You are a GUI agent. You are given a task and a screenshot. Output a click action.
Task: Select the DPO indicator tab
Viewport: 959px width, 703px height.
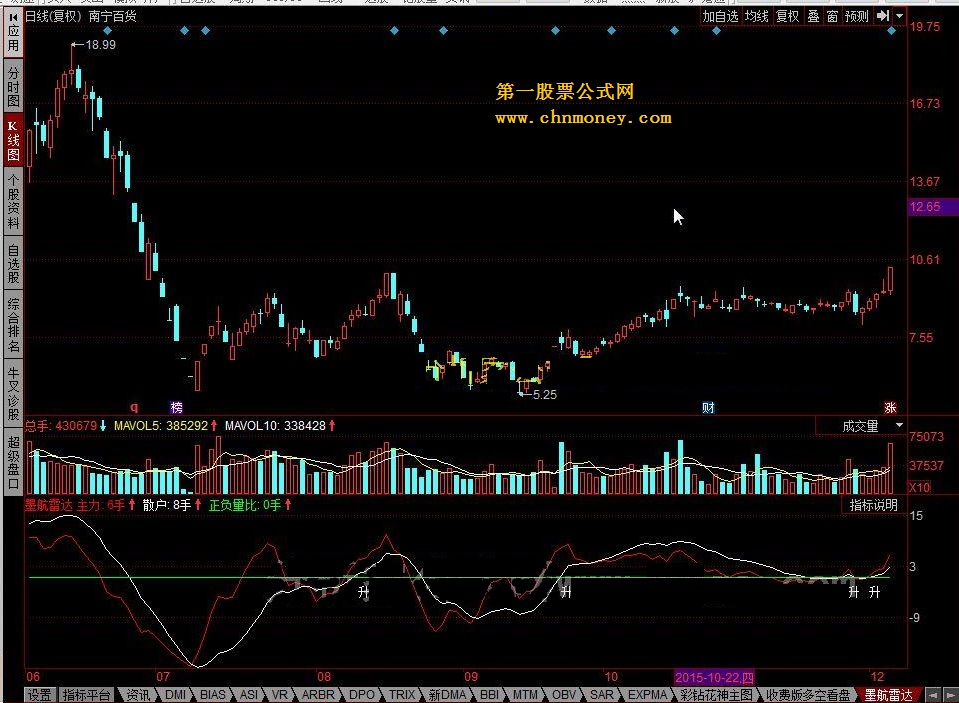361,695
